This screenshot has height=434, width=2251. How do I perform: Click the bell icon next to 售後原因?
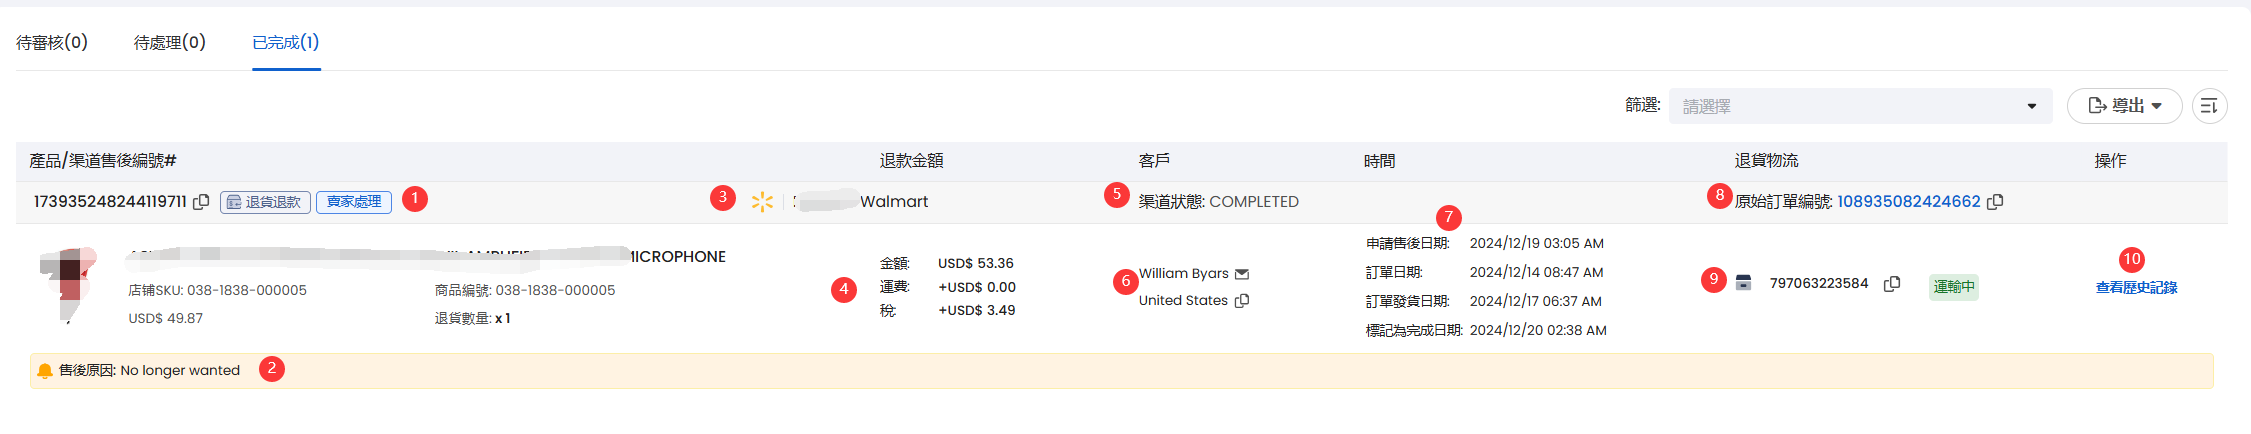click(x=45, y=371)
